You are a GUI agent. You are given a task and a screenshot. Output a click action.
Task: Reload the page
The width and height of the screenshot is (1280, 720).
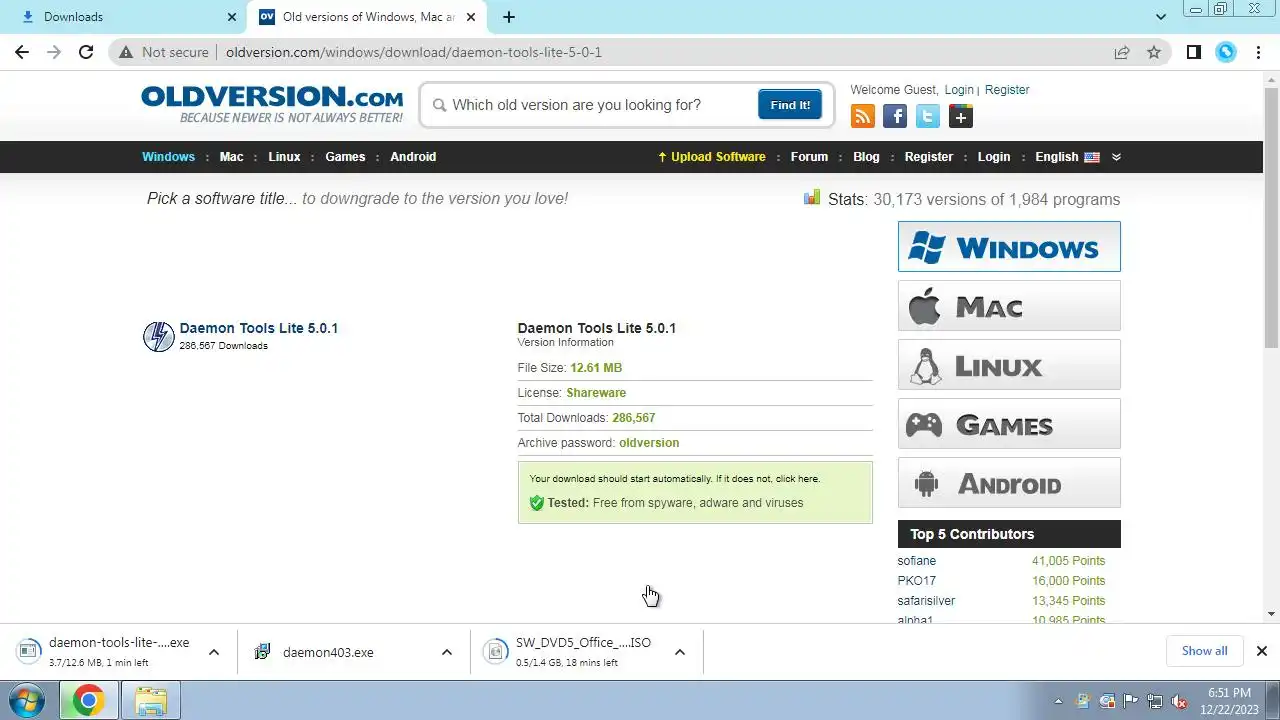point(86,52)
